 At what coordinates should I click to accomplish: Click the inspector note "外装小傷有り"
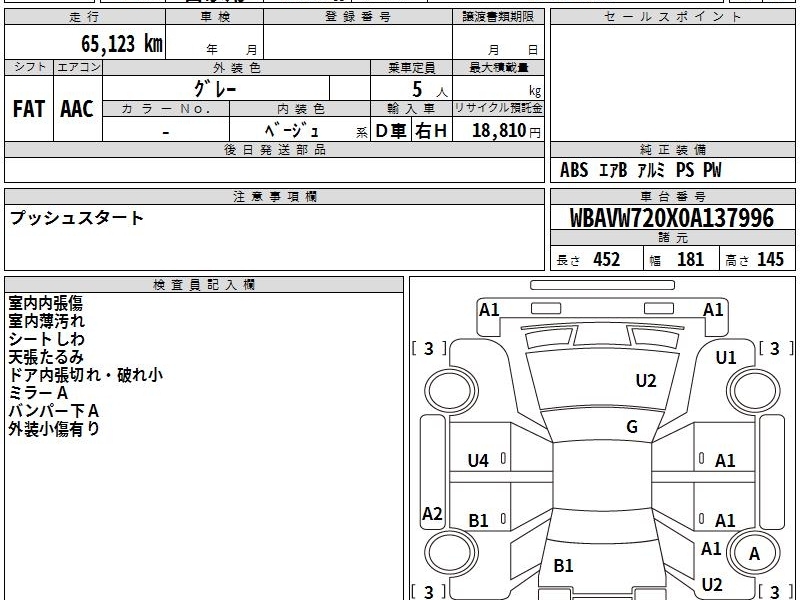point(54,429)
